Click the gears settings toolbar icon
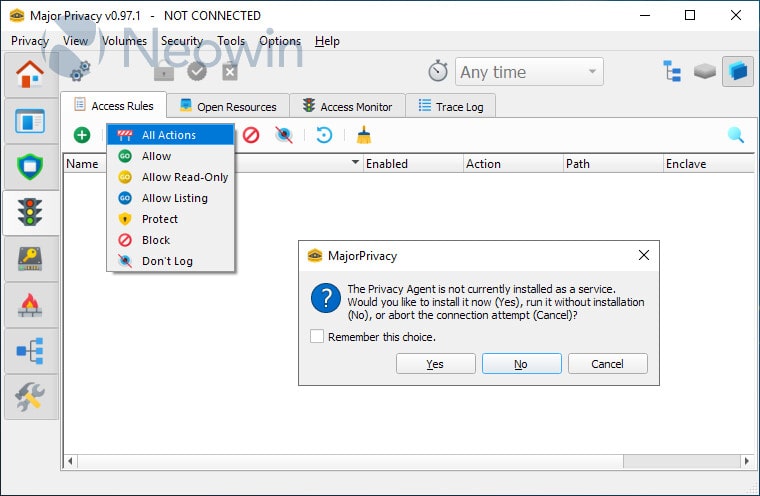The height and width of the screenshot is (496, 760). click(x=80, y=71)
